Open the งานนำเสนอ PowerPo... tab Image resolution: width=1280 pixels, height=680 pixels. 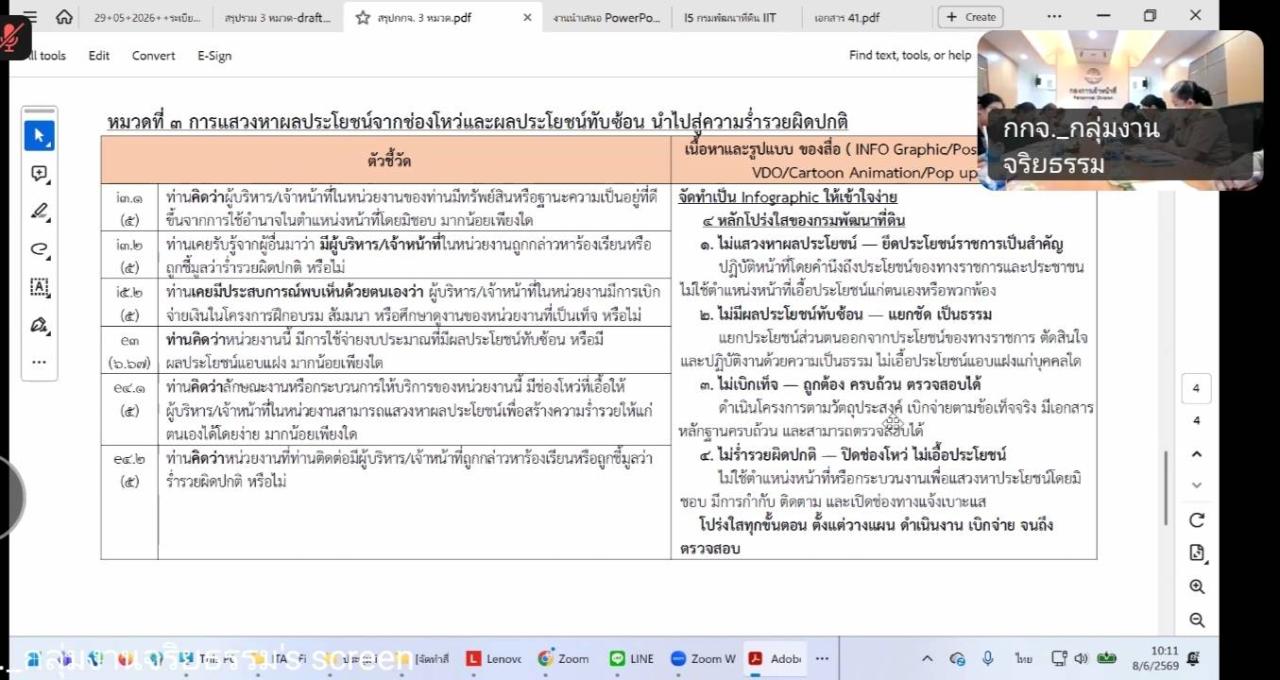[606, 17]
